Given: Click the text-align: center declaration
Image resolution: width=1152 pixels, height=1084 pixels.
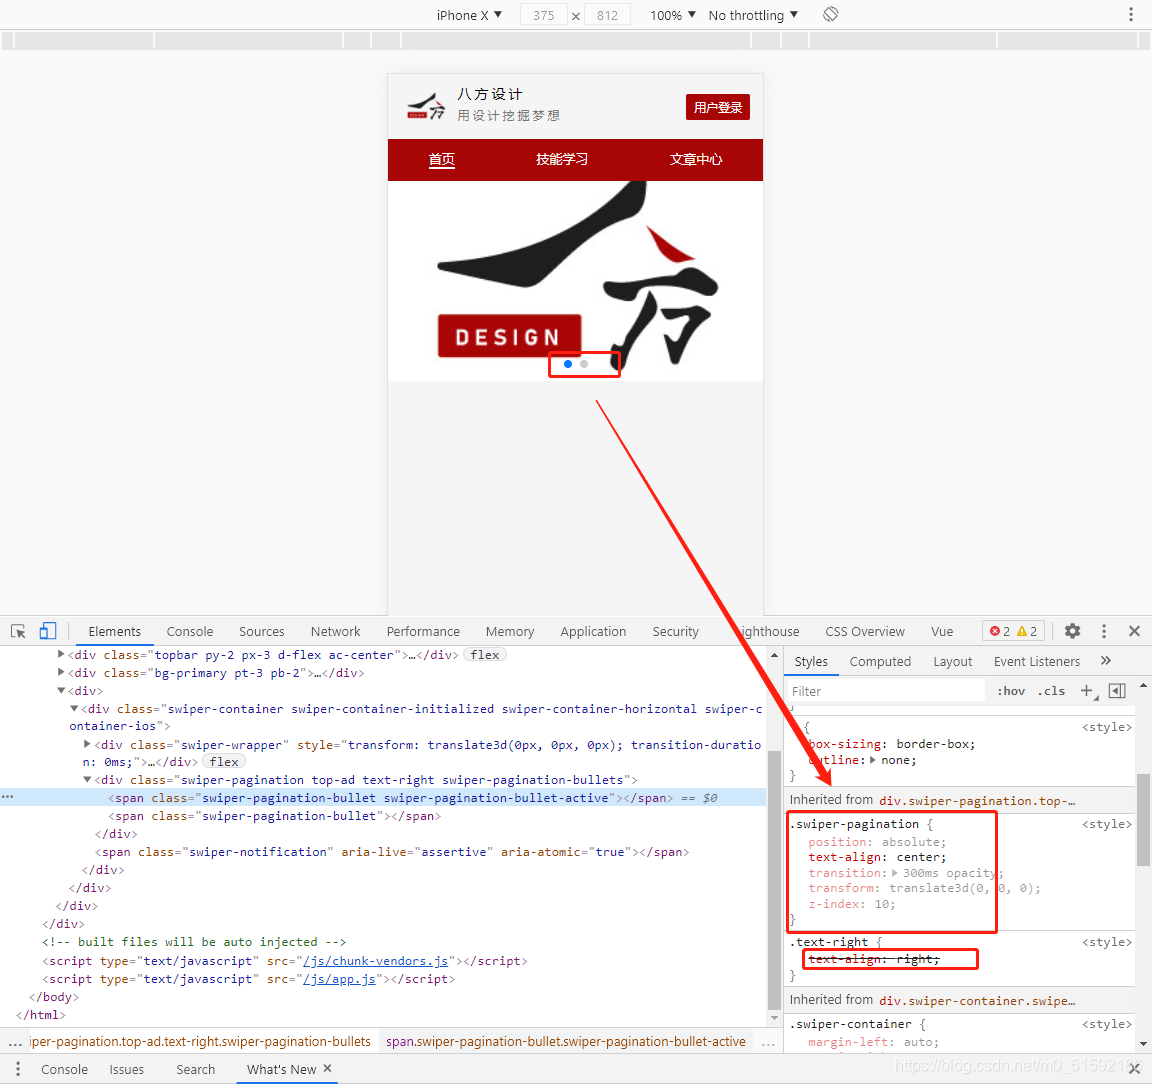Looking at the screenshot, I should coord(877,857).
